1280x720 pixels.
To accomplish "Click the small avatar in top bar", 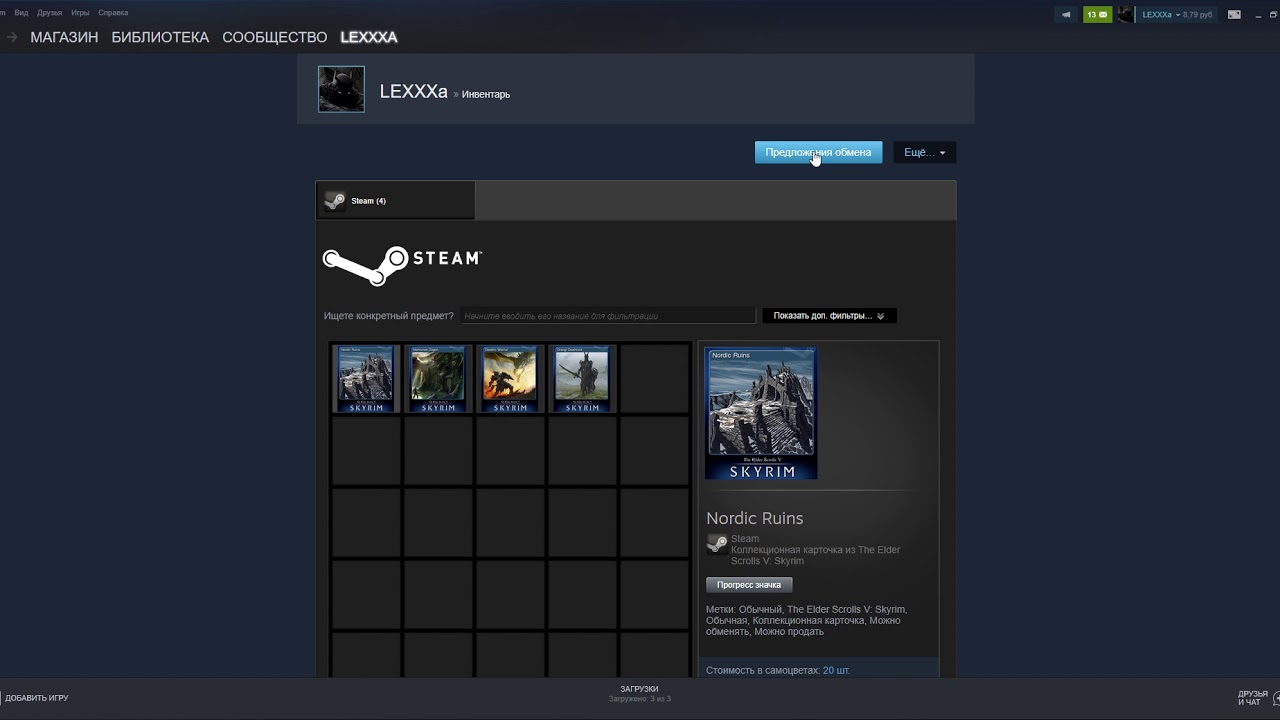I will (x=1126, y=14).
